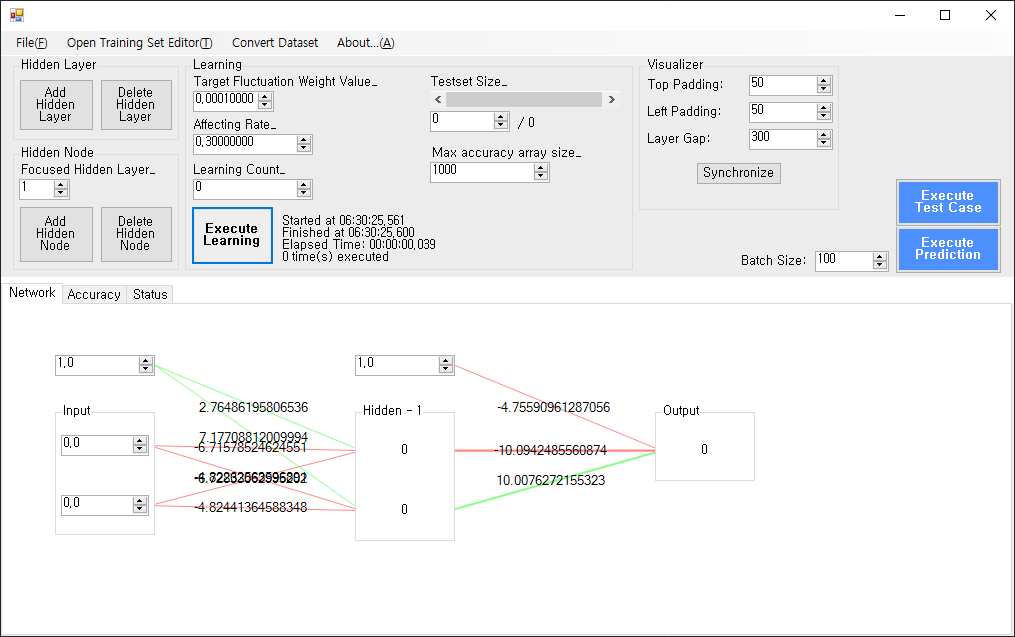Increase the Affecting Rate value
The height and width of the screenshot is (637, 1015).
304,139
